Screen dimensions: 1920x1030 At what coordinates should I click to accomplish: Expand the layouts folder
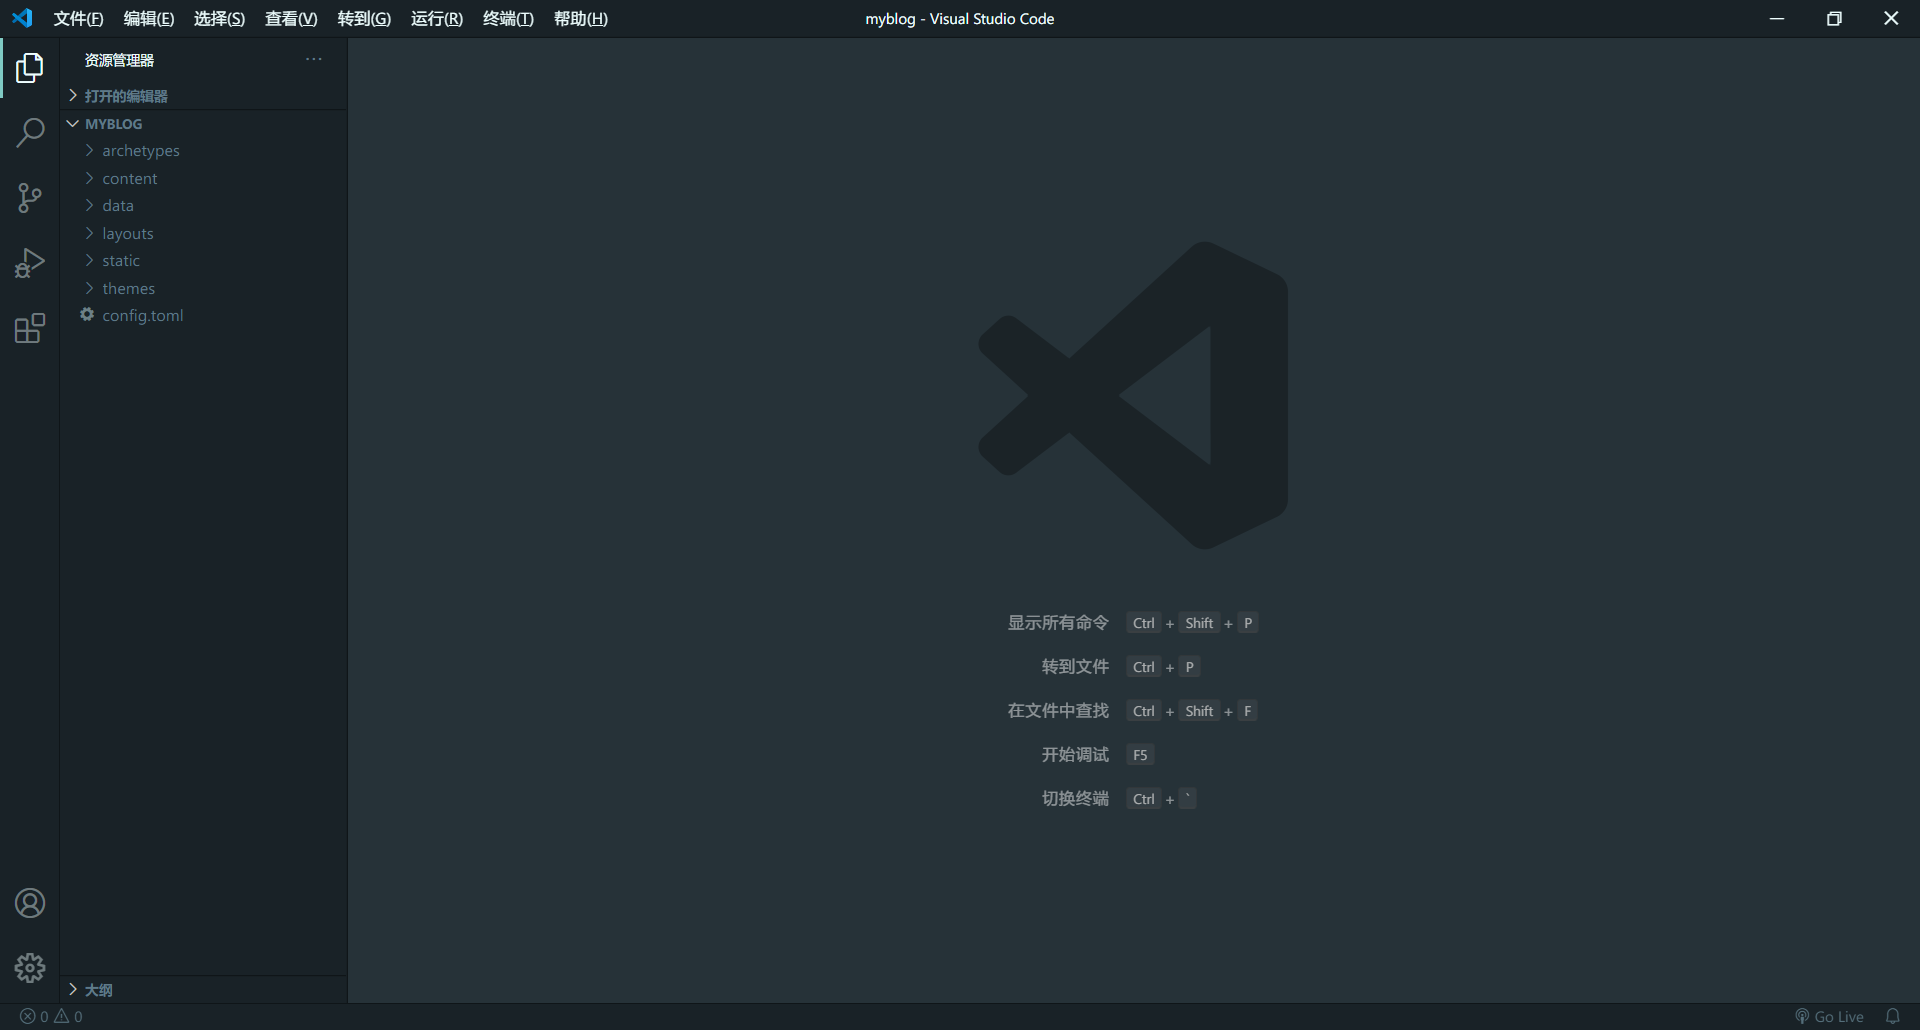click(203, 234)
